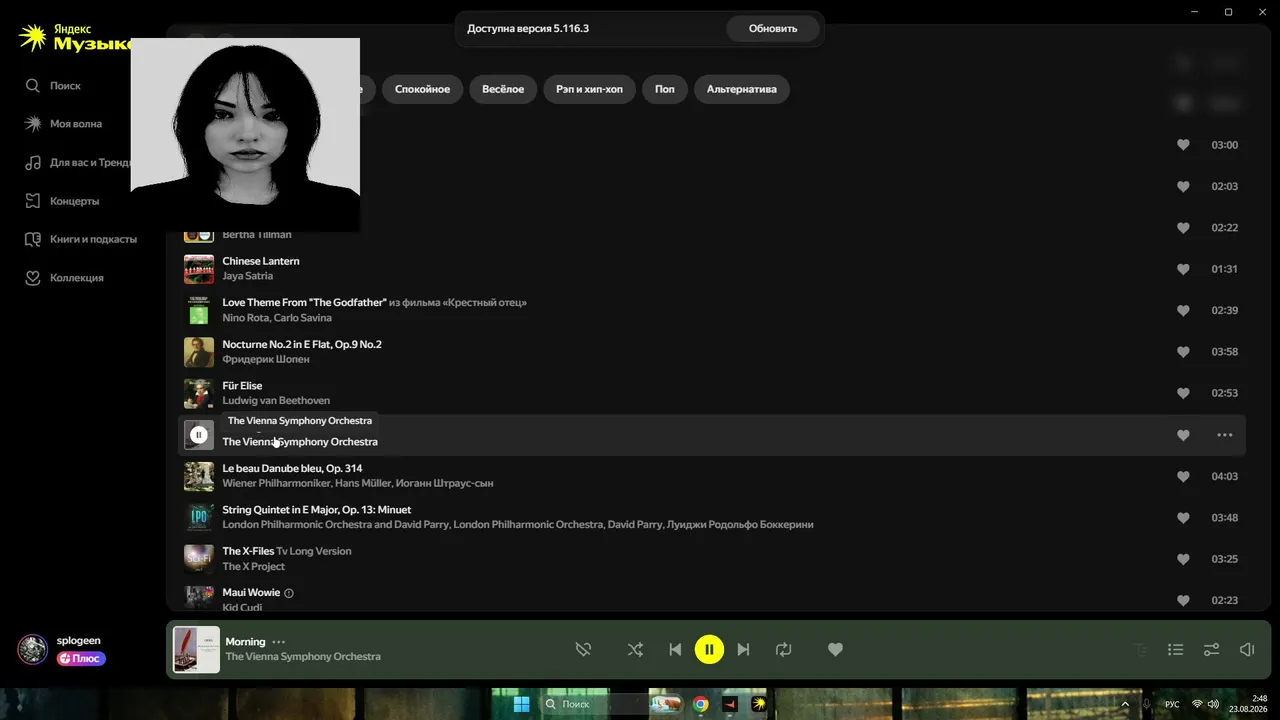Open artist Фридерик Шопен
Image resolution: width=1280 pixels, height=720 pixels.
(266, 359)
